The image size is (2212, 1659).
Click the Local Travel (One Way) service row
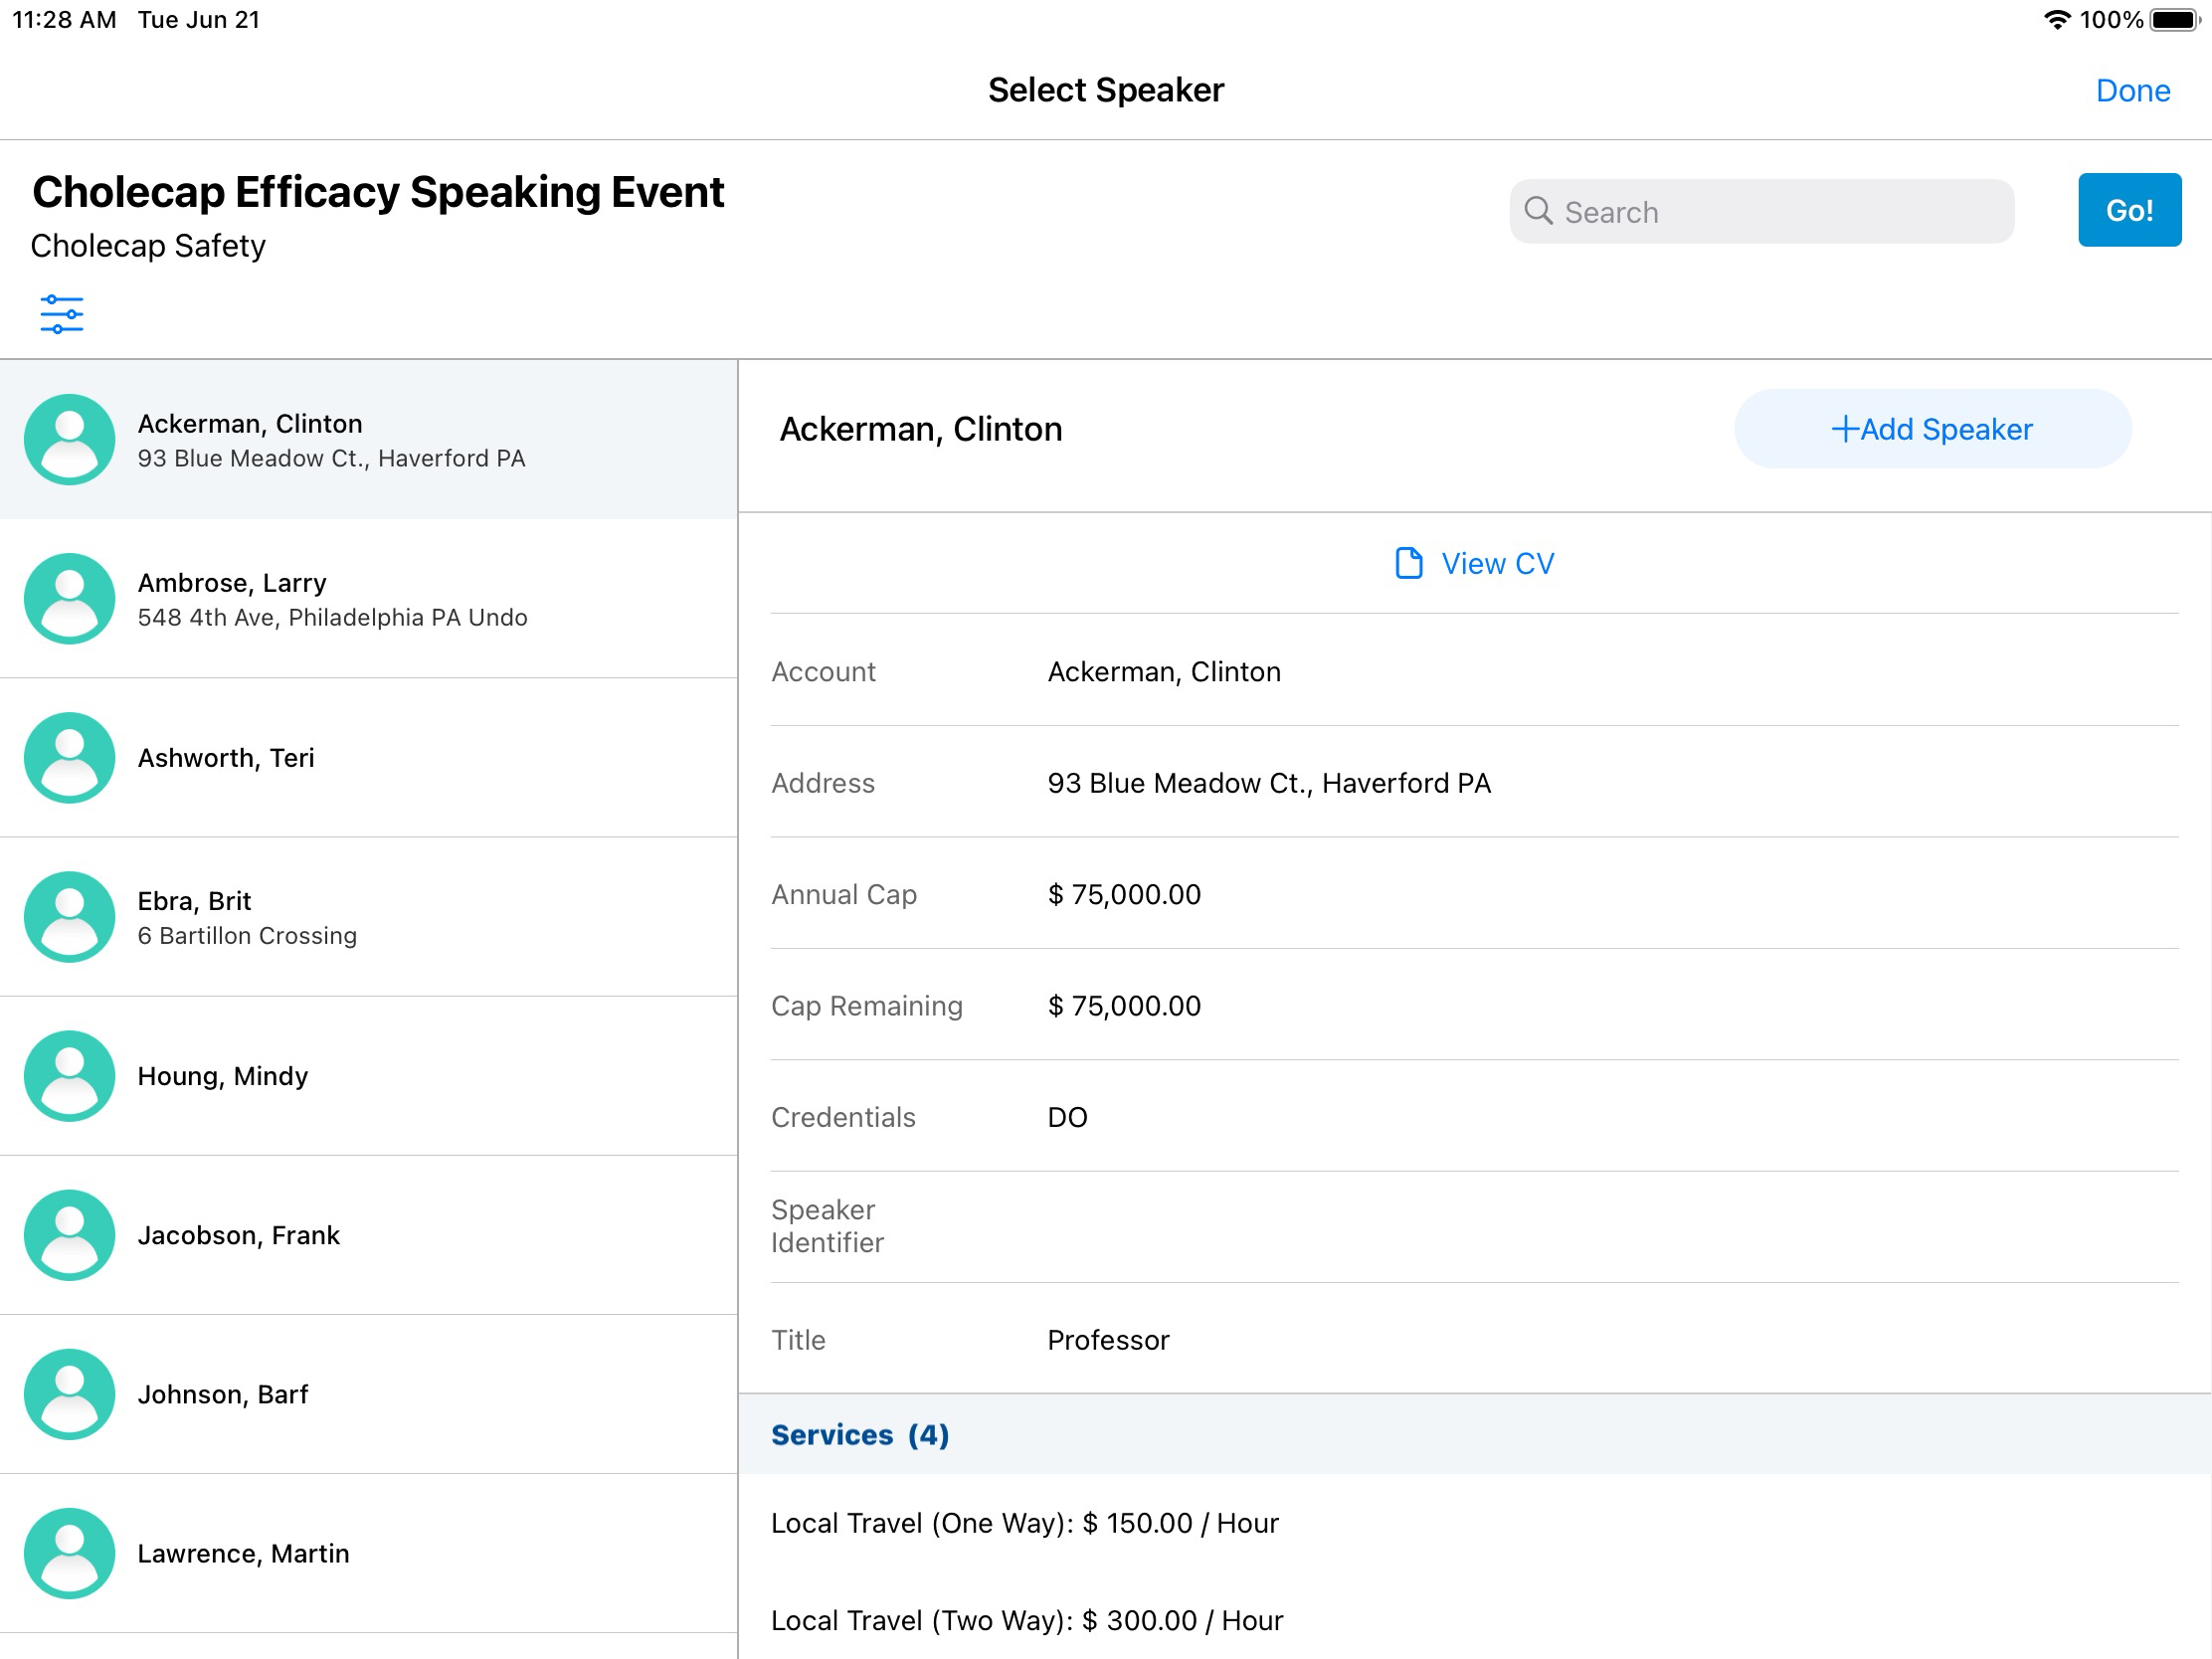click(x=1024, y=1523)
